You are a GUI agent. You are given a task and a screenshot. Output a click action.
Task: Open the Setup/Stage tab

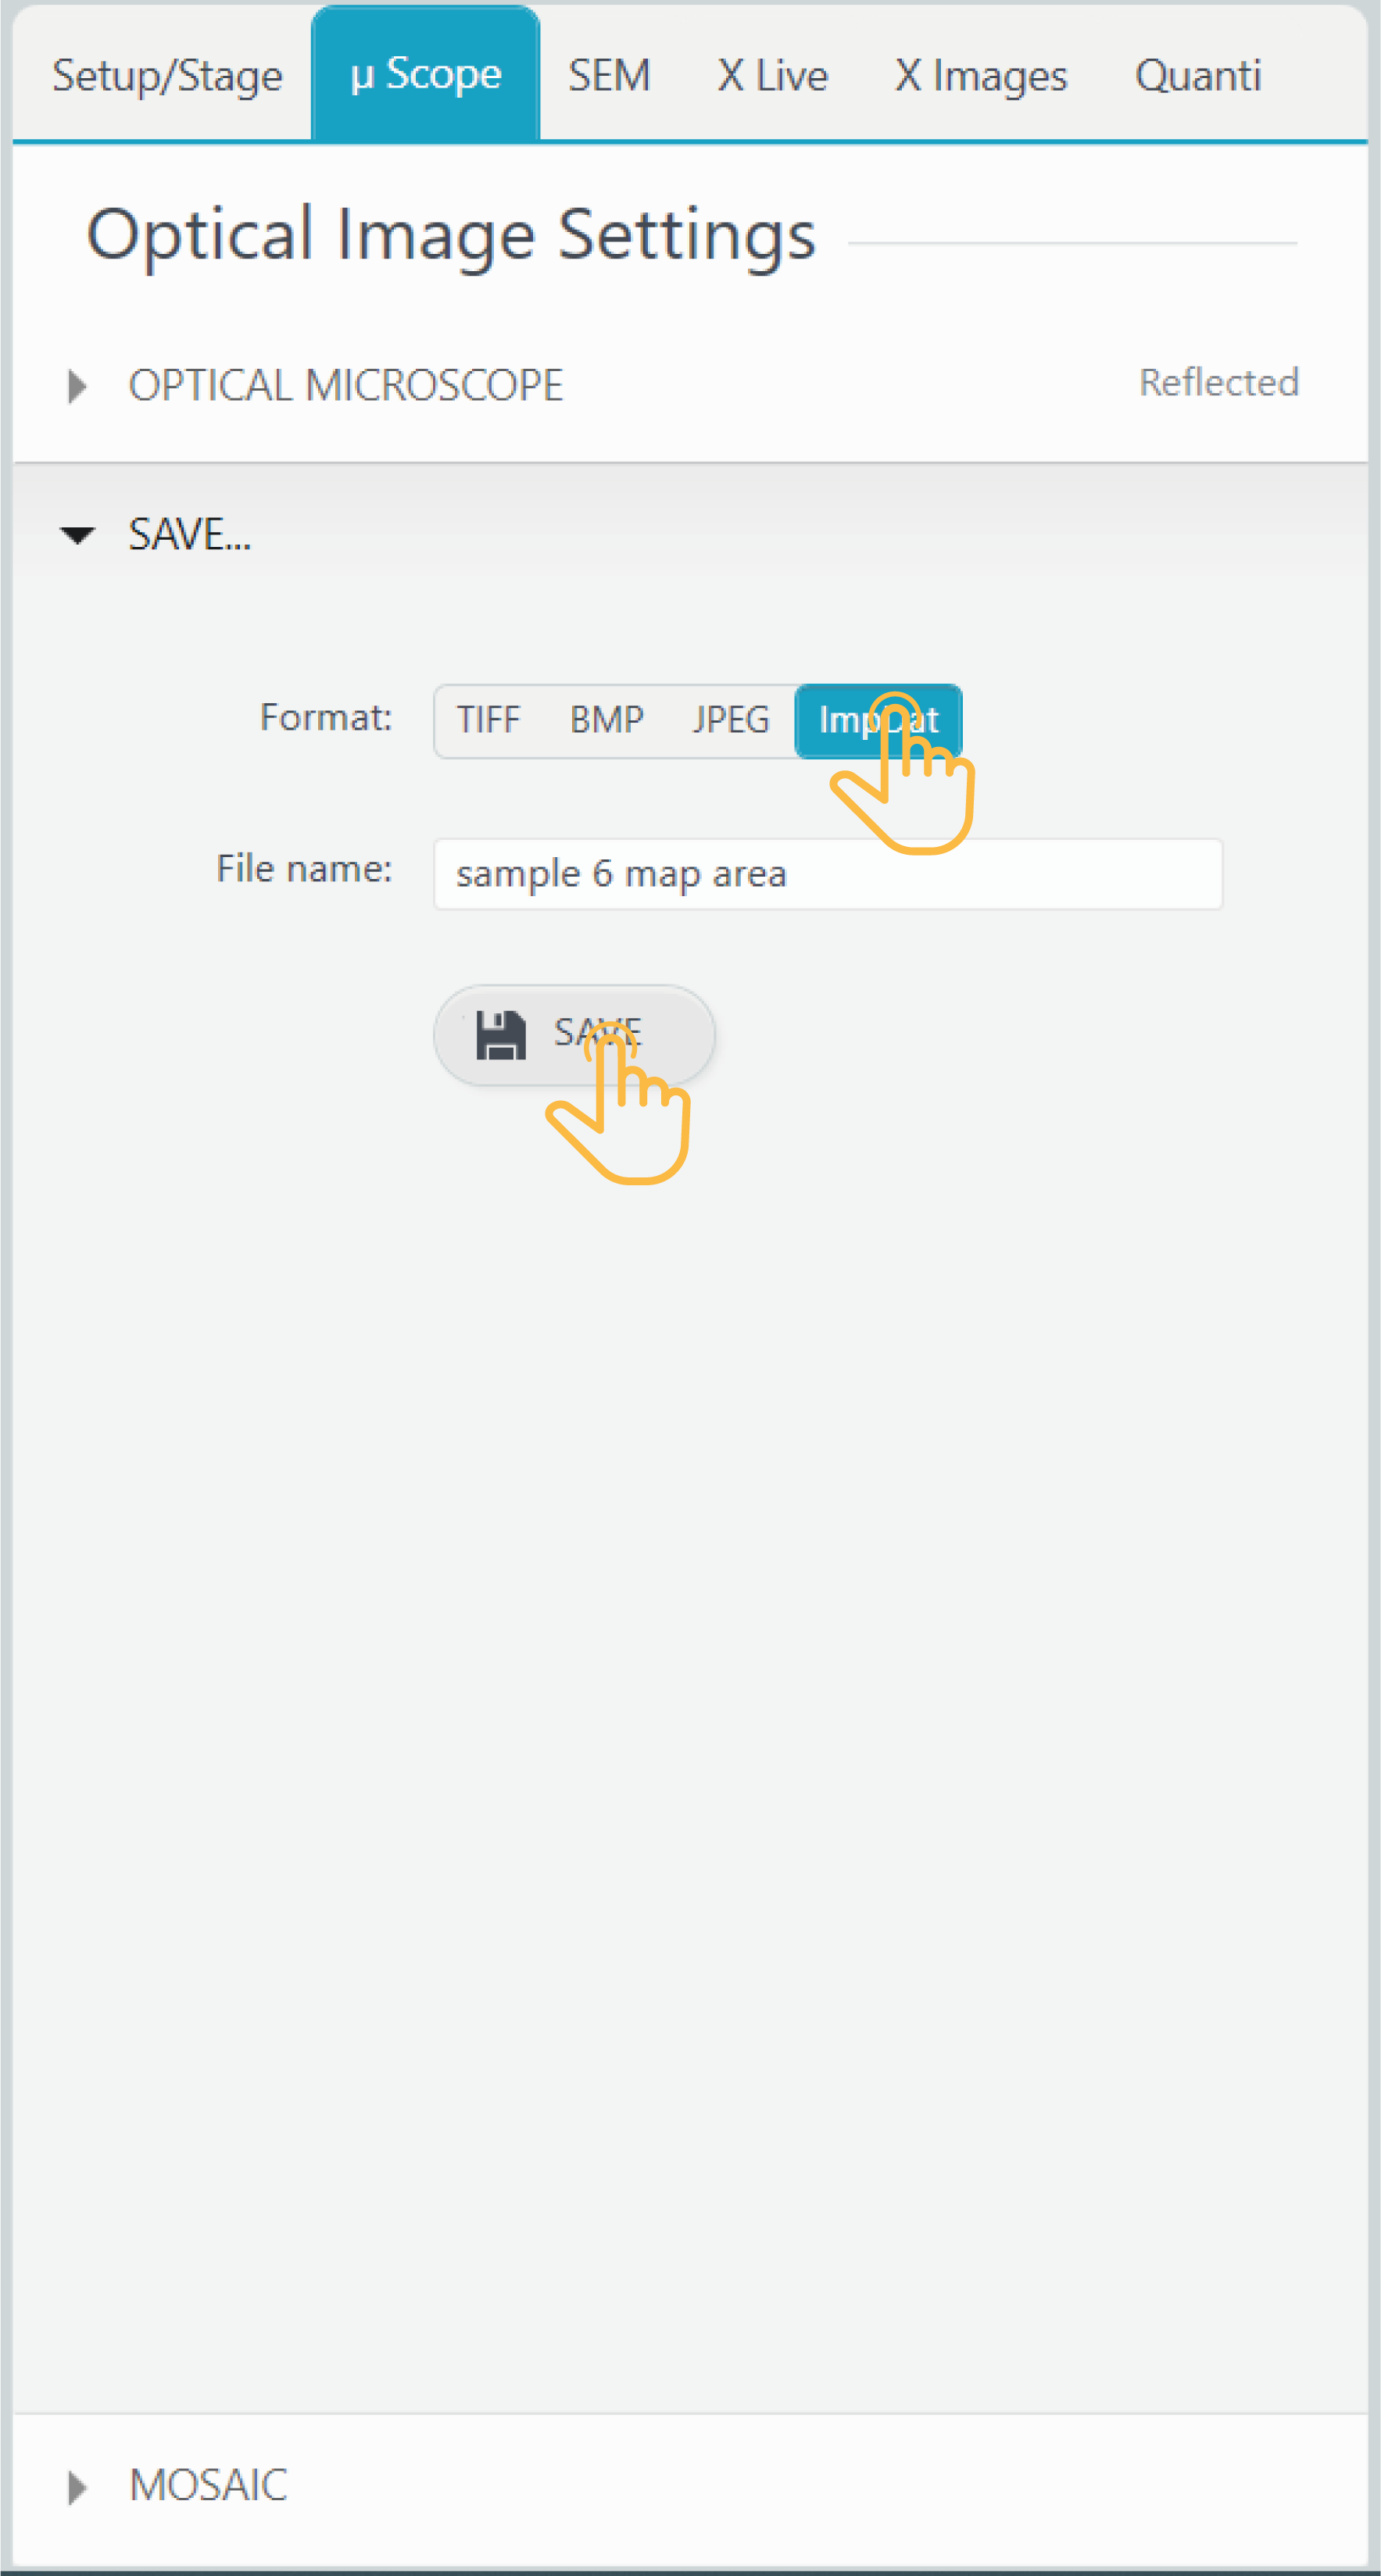(x=167, y=76)
